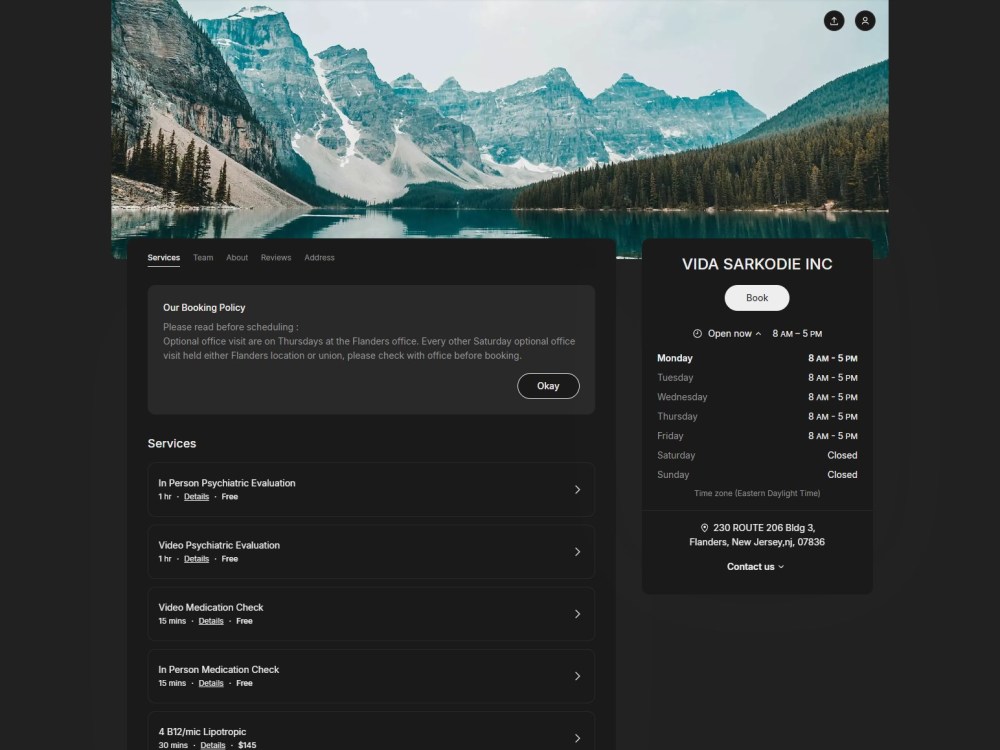The image size is (1000, 750).
Task: Click the Book button
Action: pyautogui.click(x=757, y=298)
